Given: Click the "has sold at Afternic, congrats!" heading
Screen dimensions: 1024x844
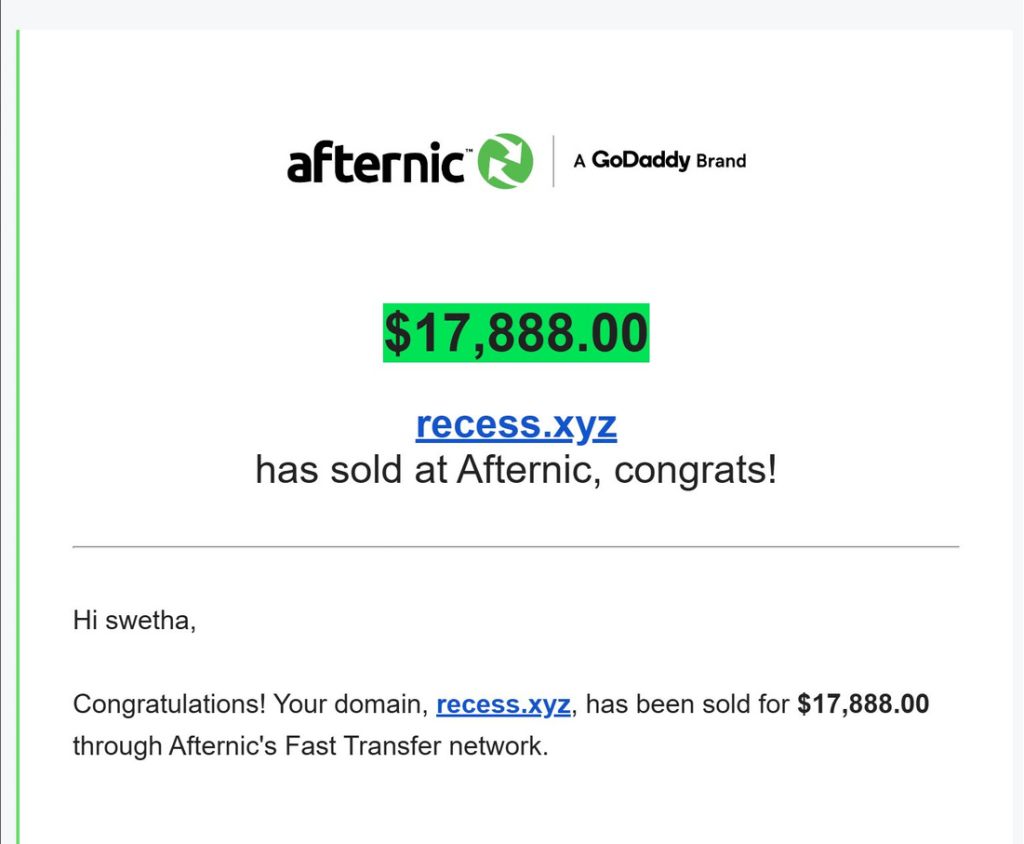Looking at the screenshot, I should point(516,469).
